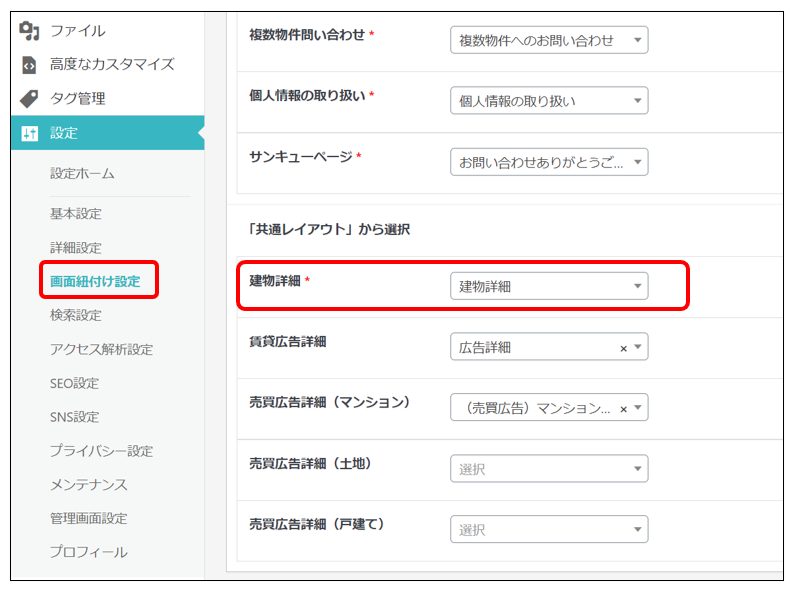This screenshot has height=591, width=793.
Task: Open the サンキューページ dropdown
Action: pos(549,162)
